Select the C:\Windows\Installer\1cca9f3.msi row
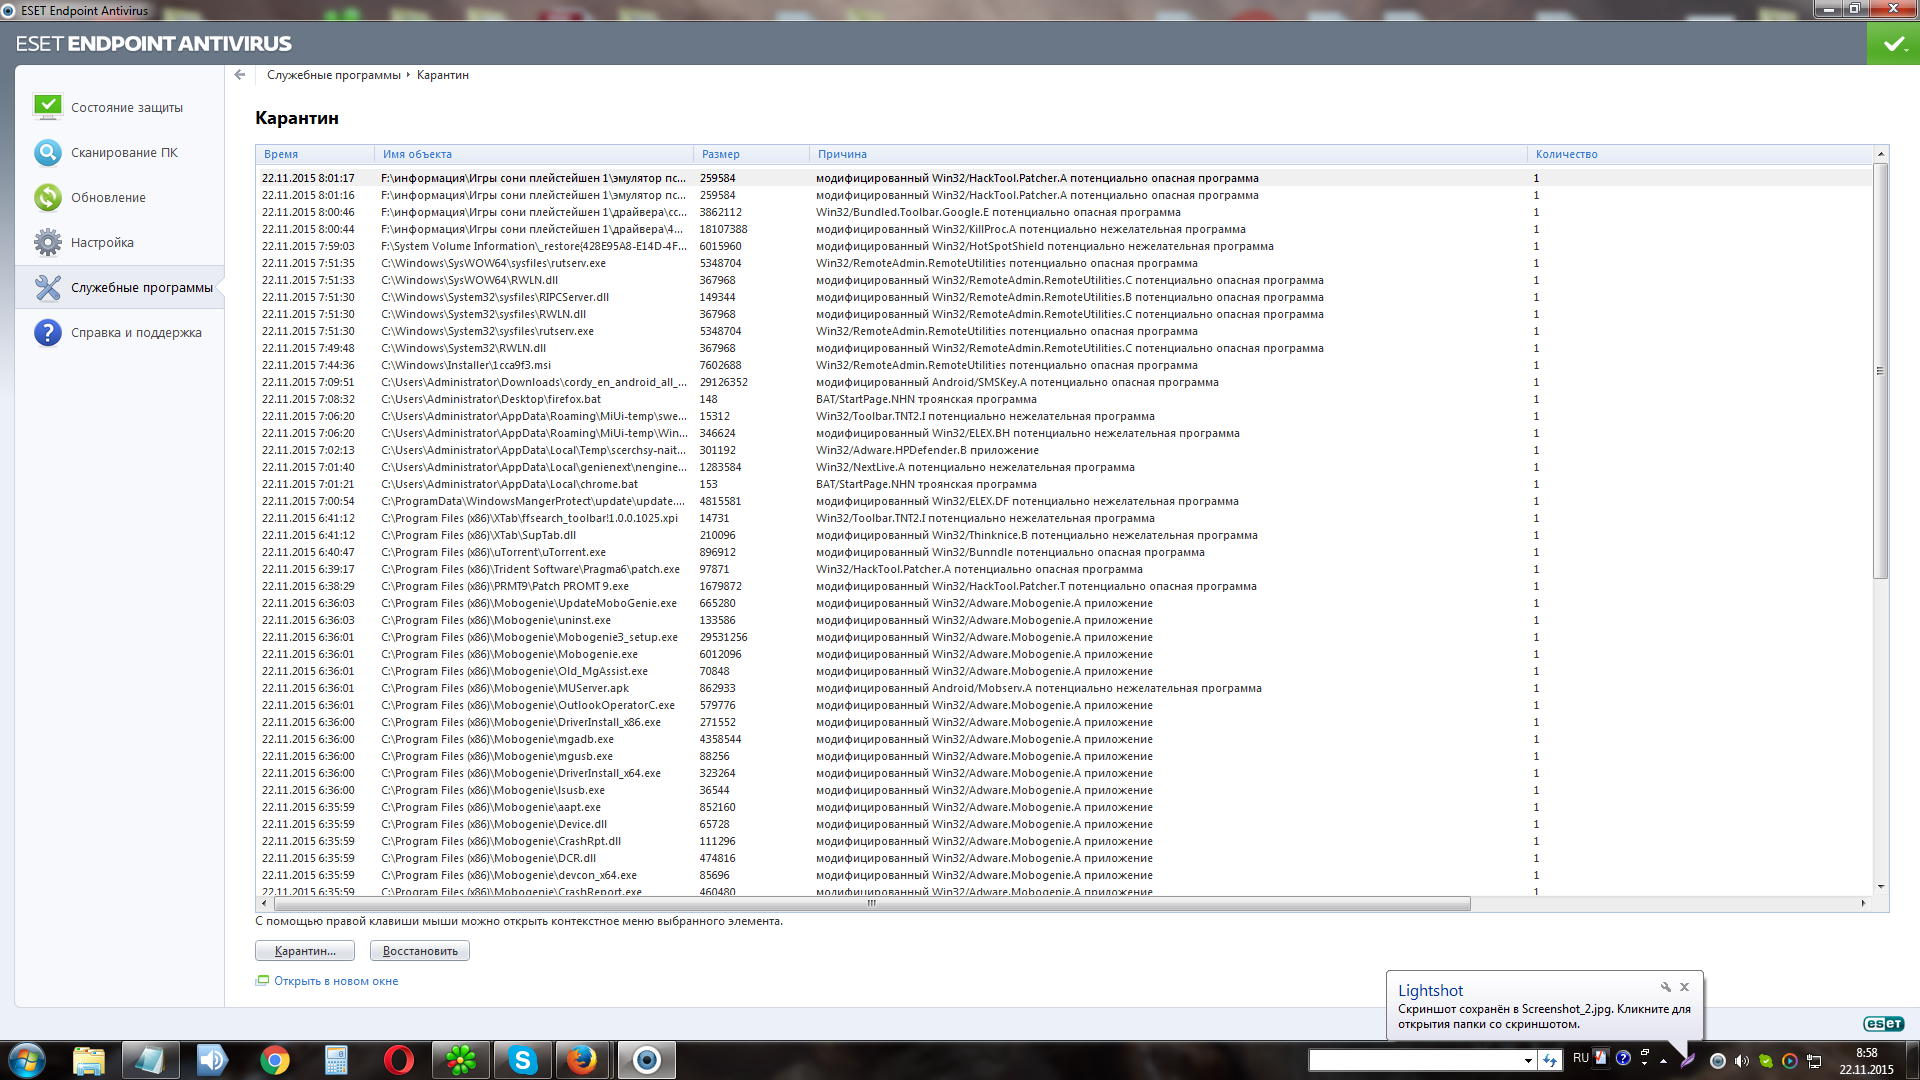This screenshot has height=1080, width=1920. (1064, 365)
